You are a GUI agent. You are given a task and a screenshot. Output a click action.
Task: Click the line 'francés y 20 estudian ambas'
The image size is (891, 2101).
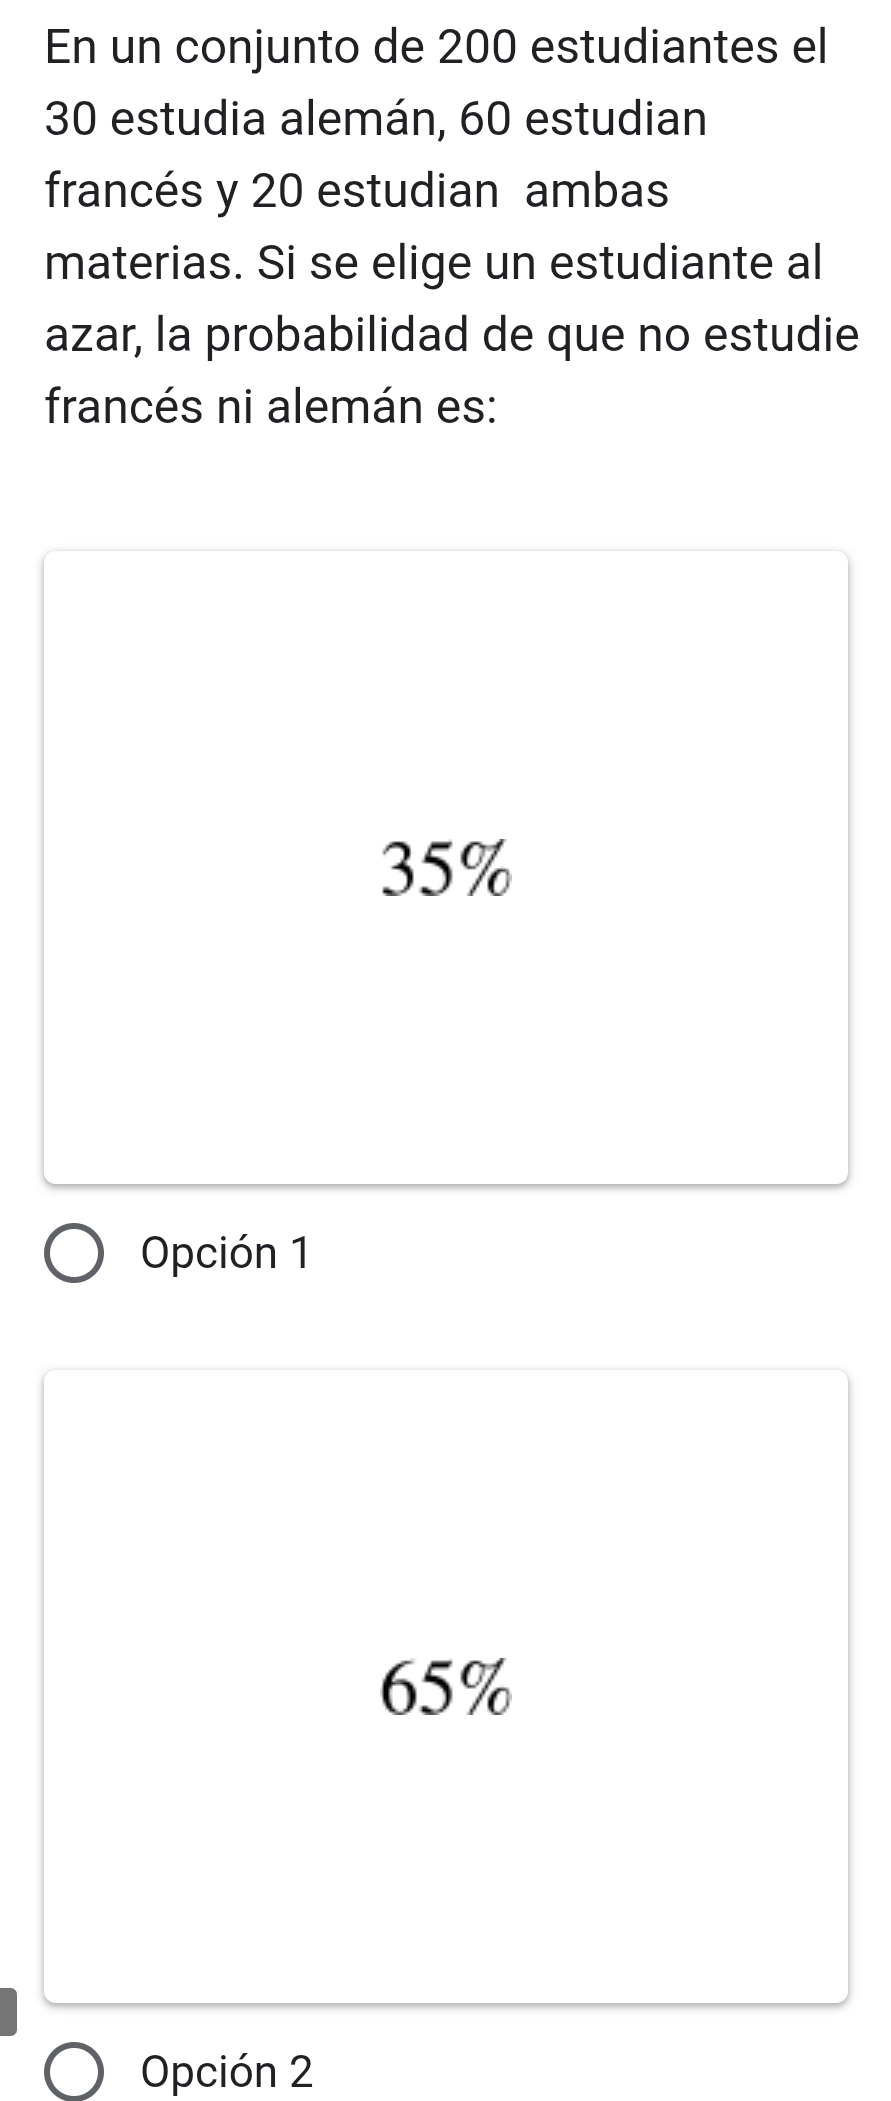pyautogui.click(x=357, y=191)
